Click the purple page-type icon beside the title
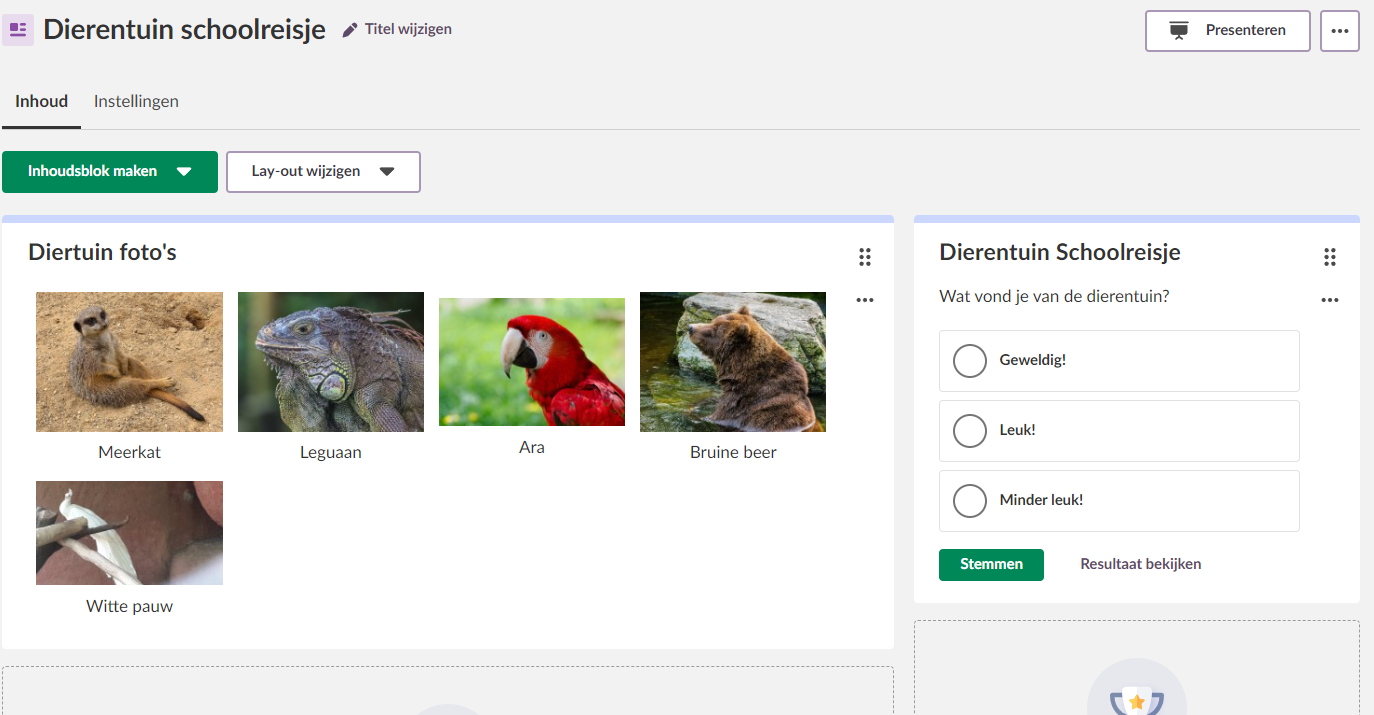Screen dimensions: 1374x715 [x=18, y=29]
